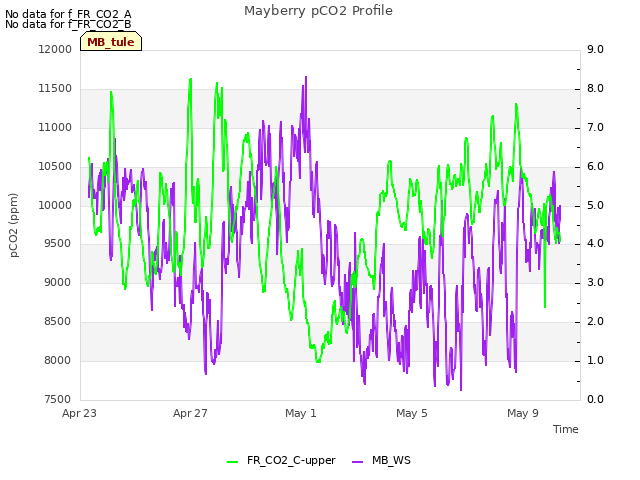This screenshot has width=640, height=480.
Task: Click the 12000 left axis value
Action: click(x=55, y=49)
